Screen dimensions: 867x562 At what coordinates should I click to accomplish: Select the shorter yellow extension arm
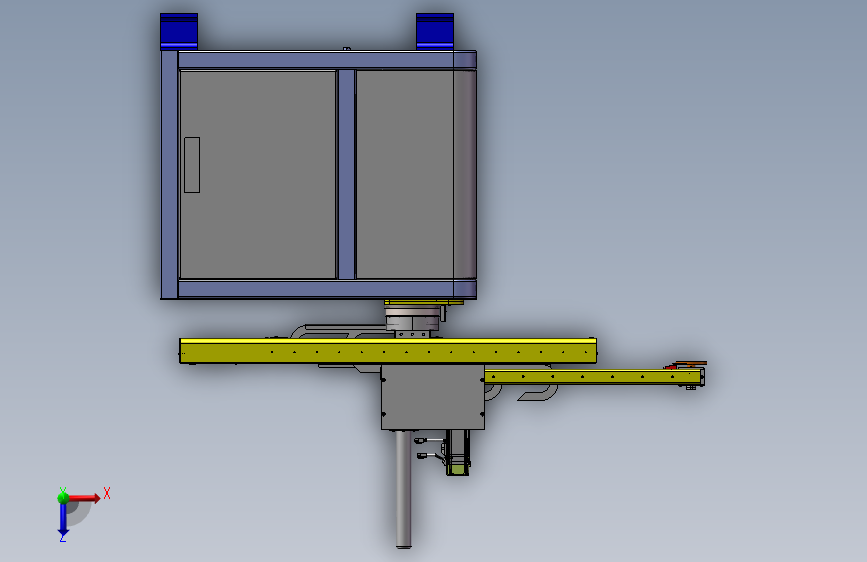point(593,377)
